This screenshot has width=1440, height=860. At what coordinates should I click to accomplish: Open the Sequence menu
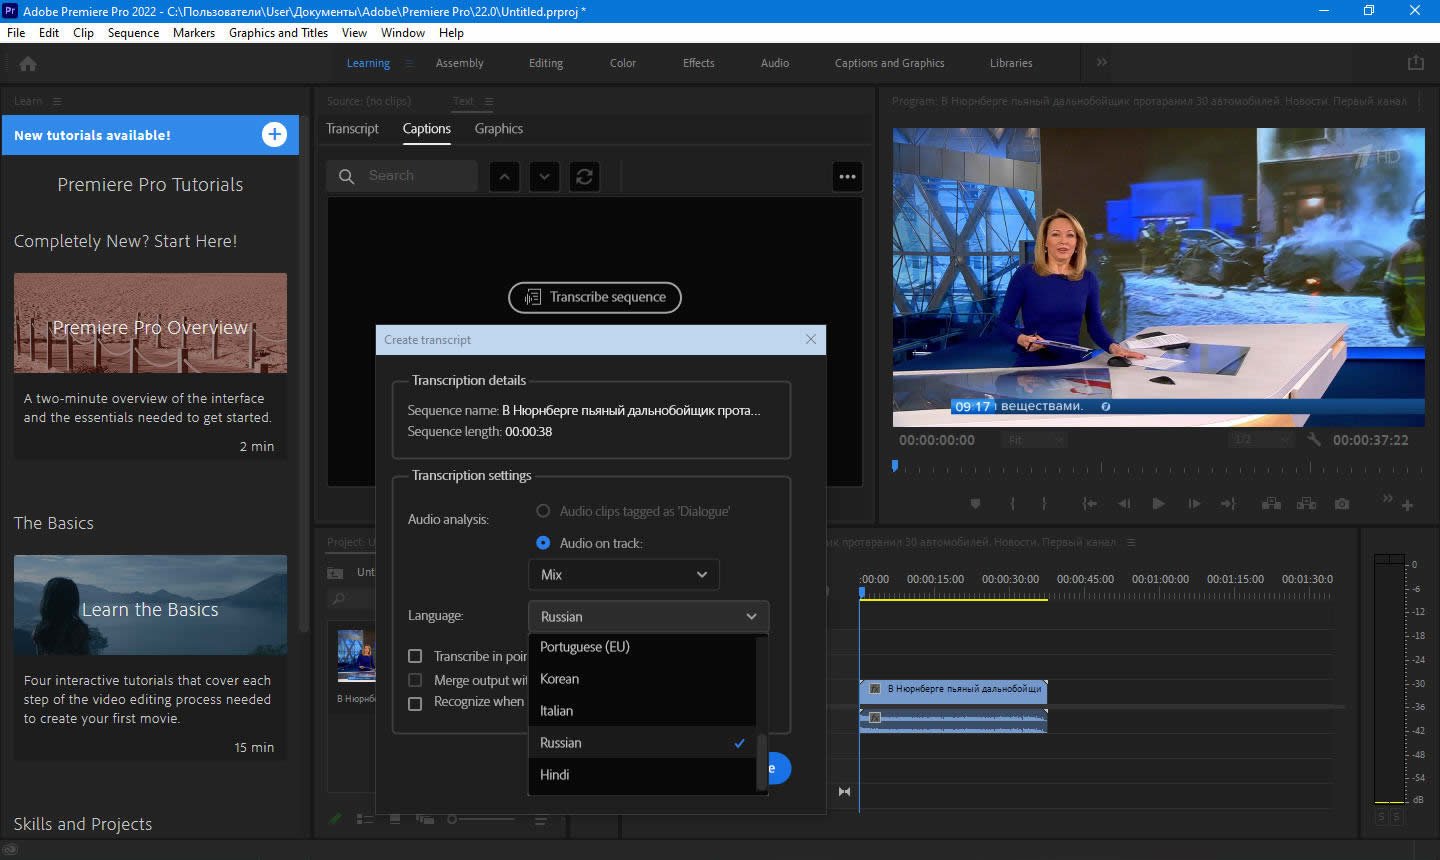[133, 33]
